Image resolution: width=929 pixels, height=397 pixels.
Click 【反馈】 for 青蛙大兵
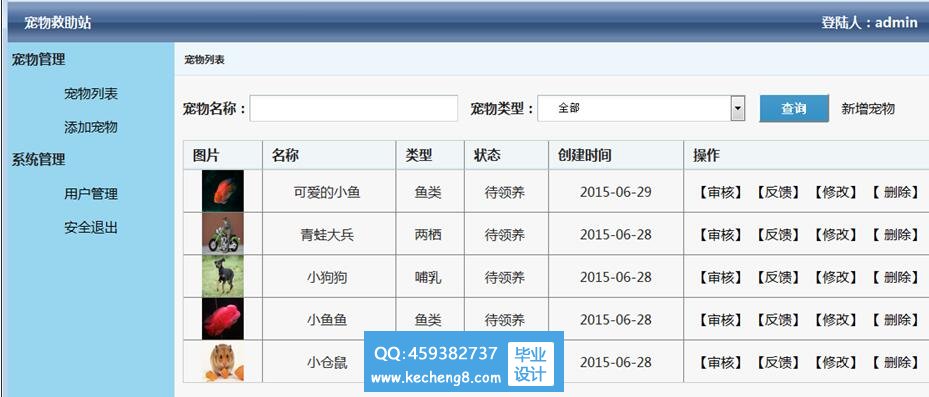(x=779, y=235)
